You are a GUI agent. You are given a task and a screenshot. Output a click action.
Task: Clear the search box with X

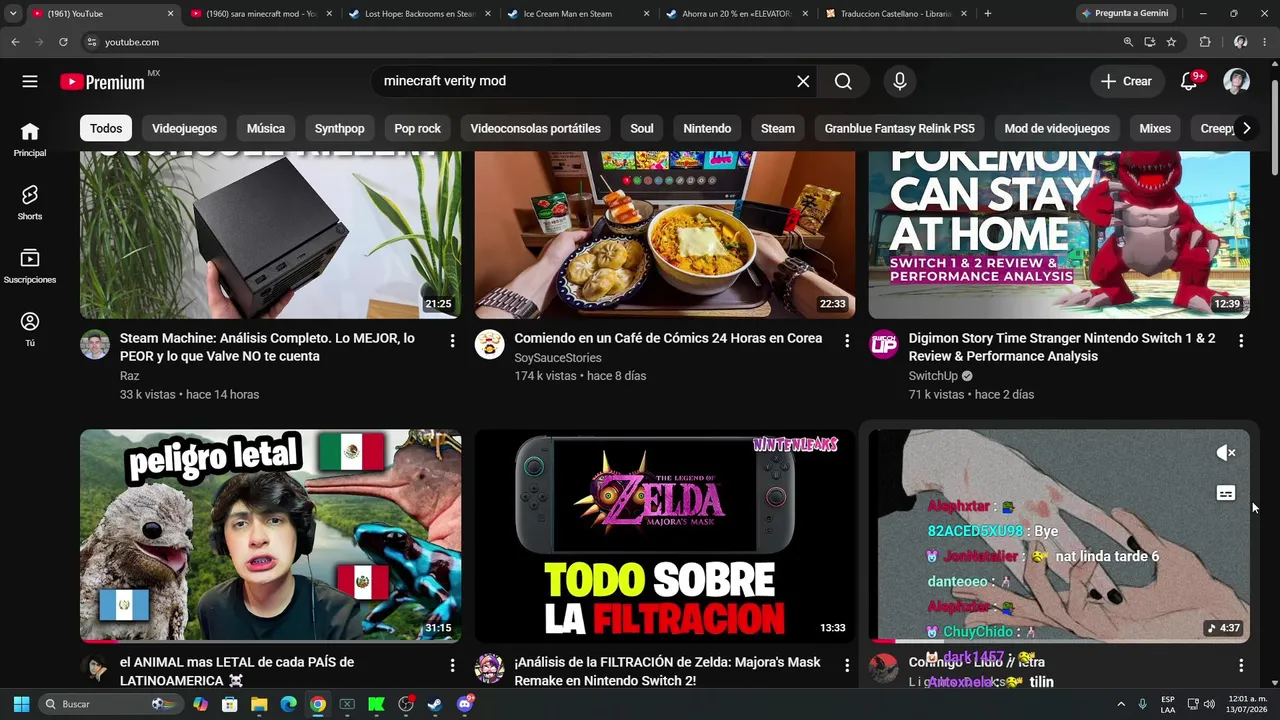(x=803, y=81)
